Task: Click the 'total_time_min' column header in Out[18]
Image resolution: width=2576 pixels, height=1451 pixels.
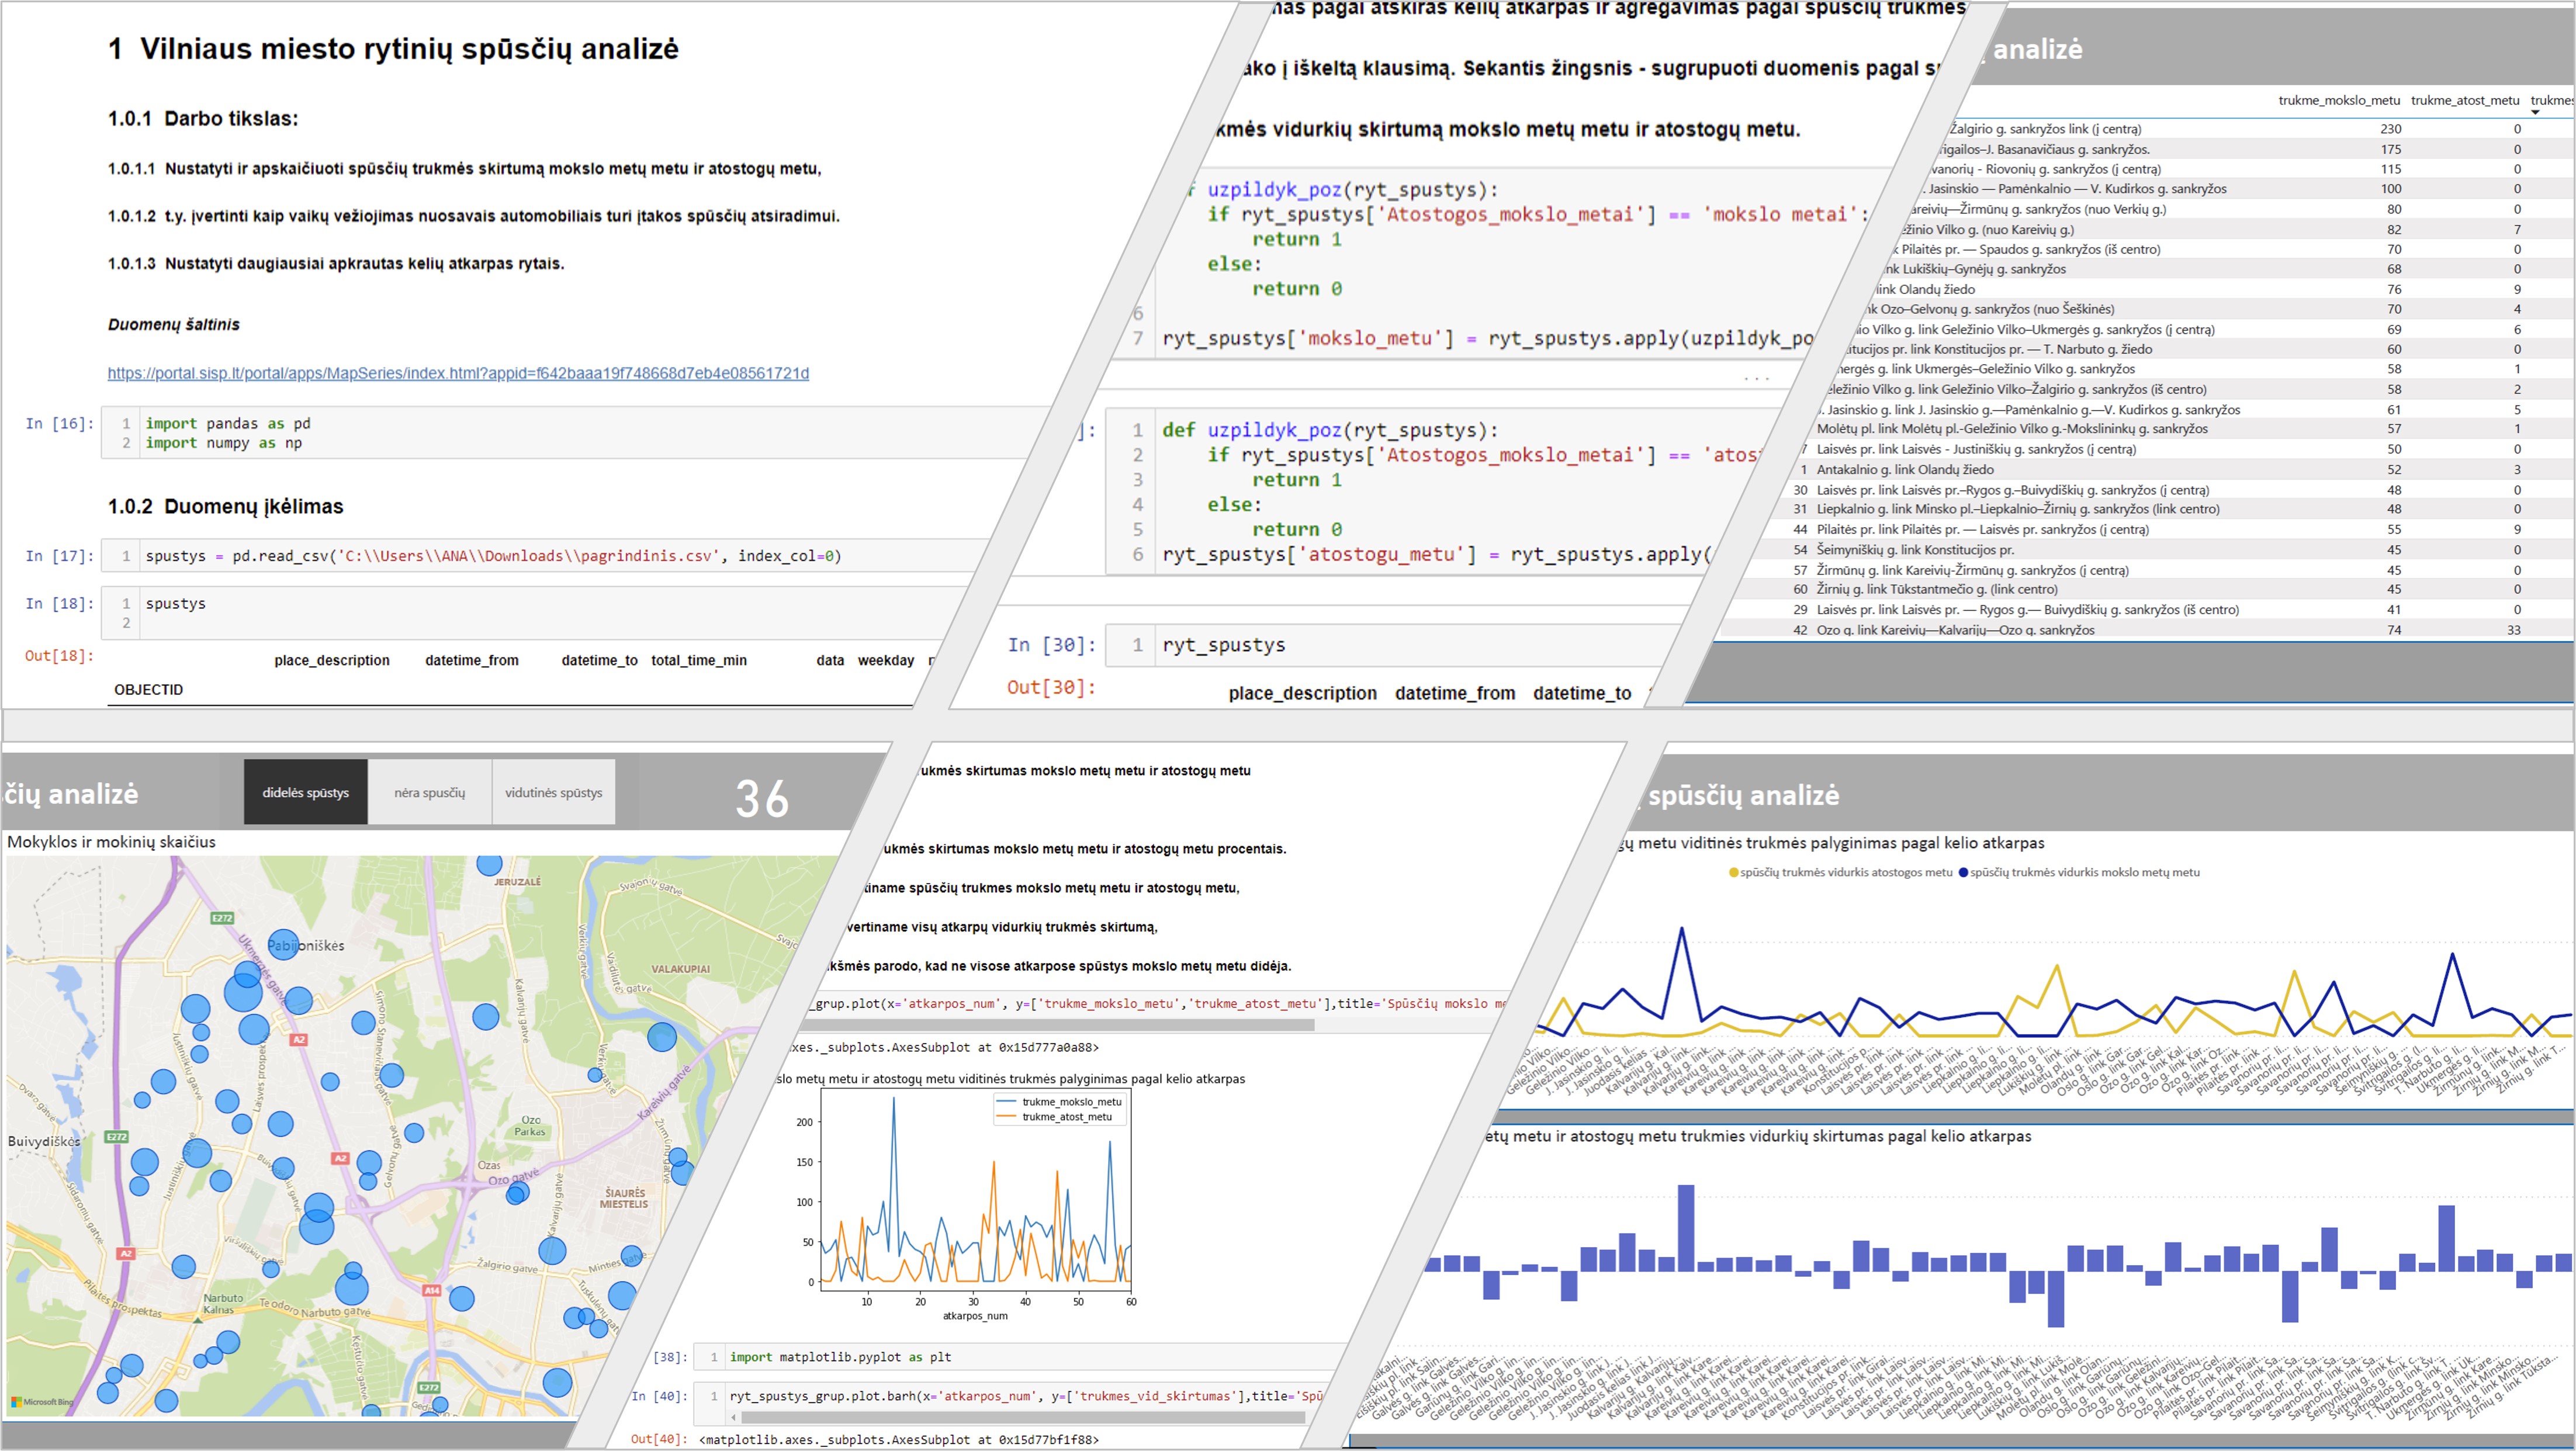Action: pos(699,660)
